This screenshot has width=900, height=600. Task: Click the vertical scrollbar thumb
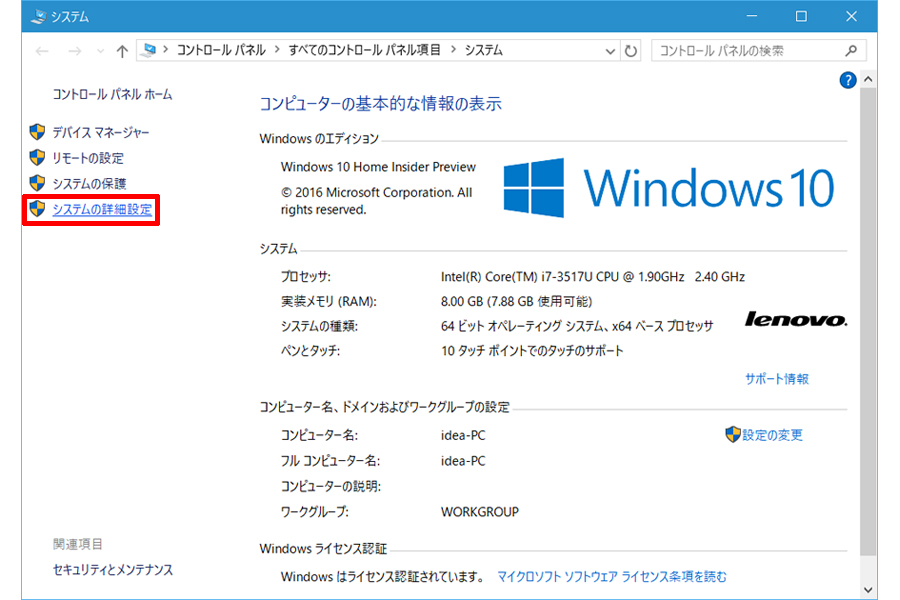tap(868, 322)
